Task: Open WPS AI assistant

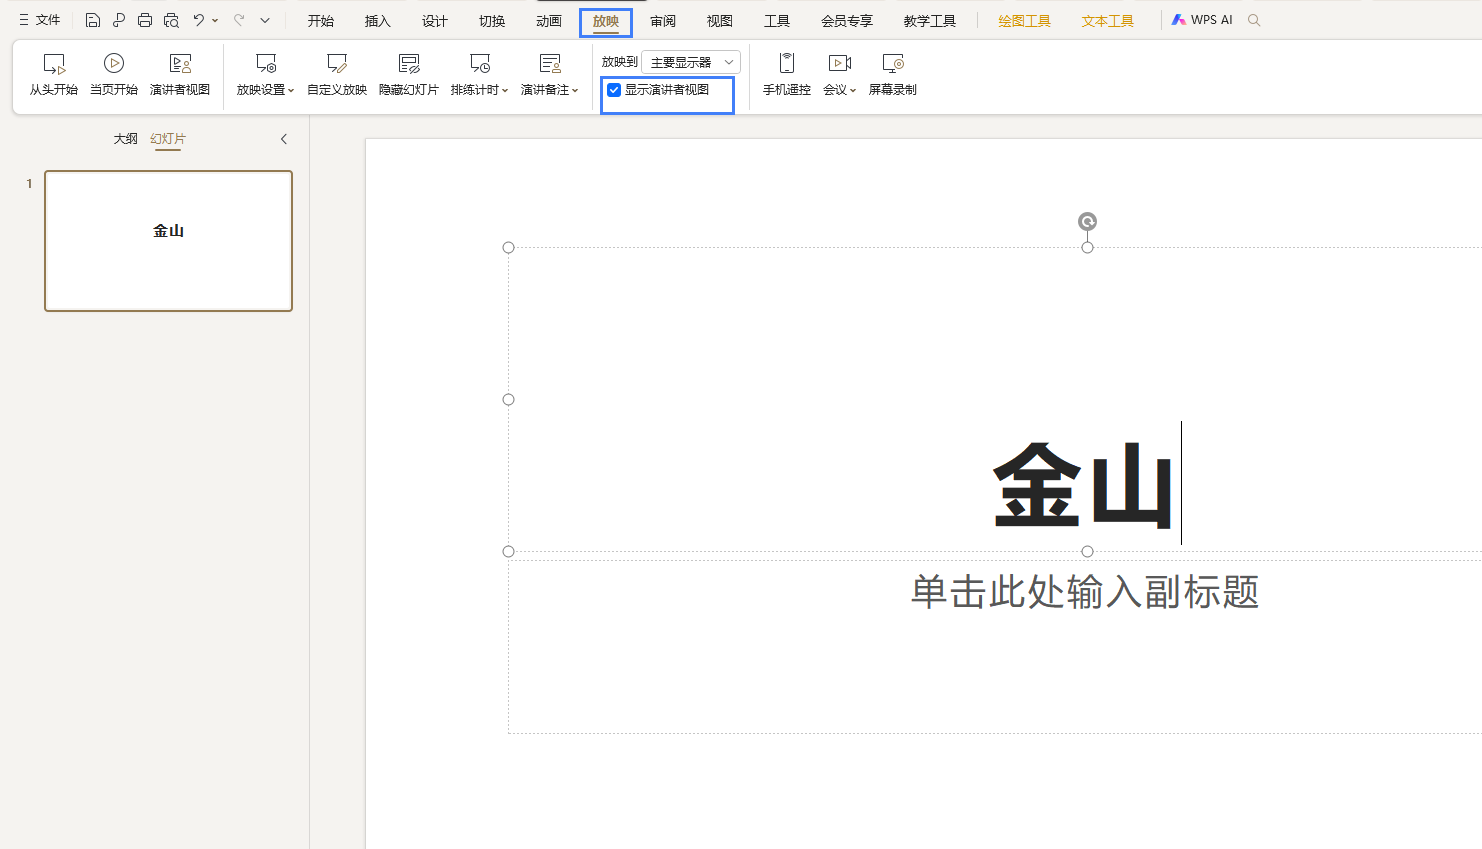Action: pos(1202,20)
